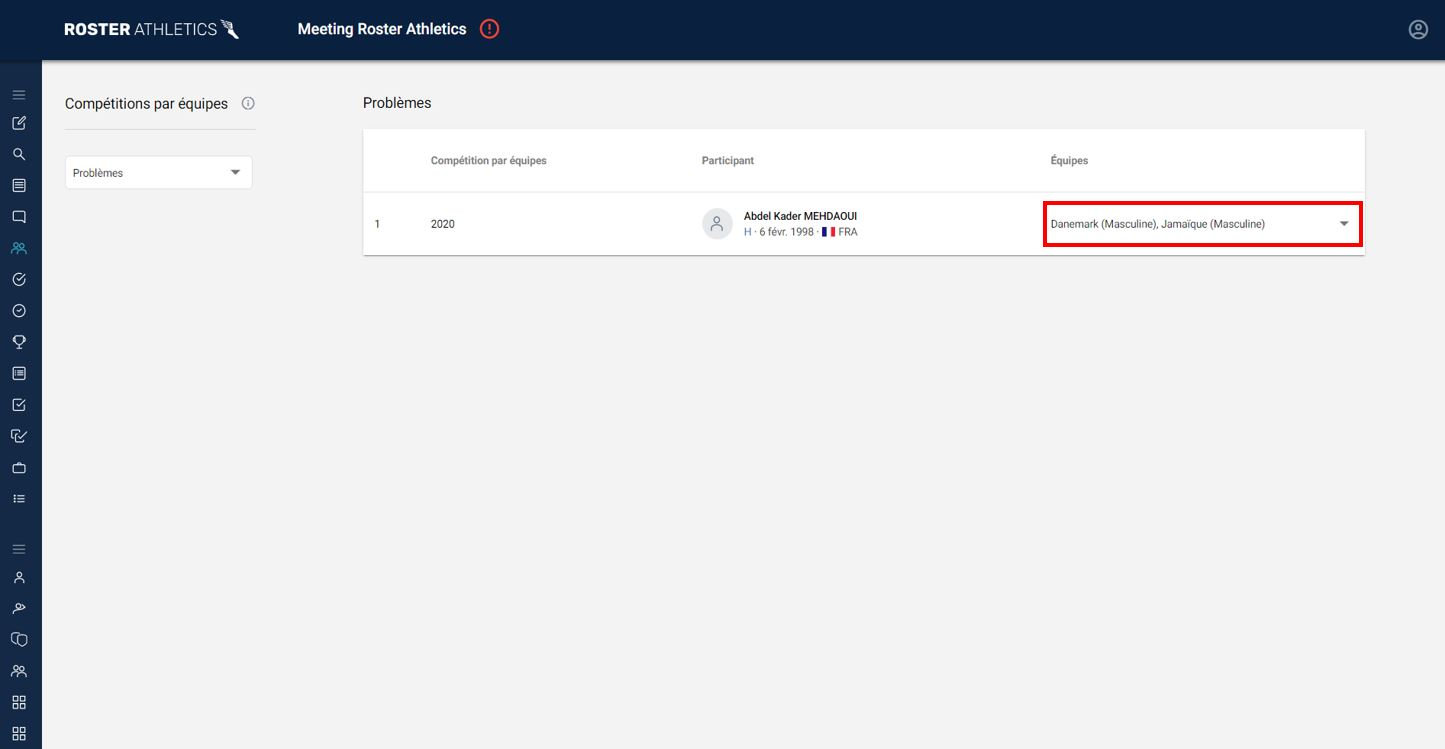The width and height of the screenshot is (1445, 749).
Task: Open the single person icon in the sidebar
Action: pos(19,578)
